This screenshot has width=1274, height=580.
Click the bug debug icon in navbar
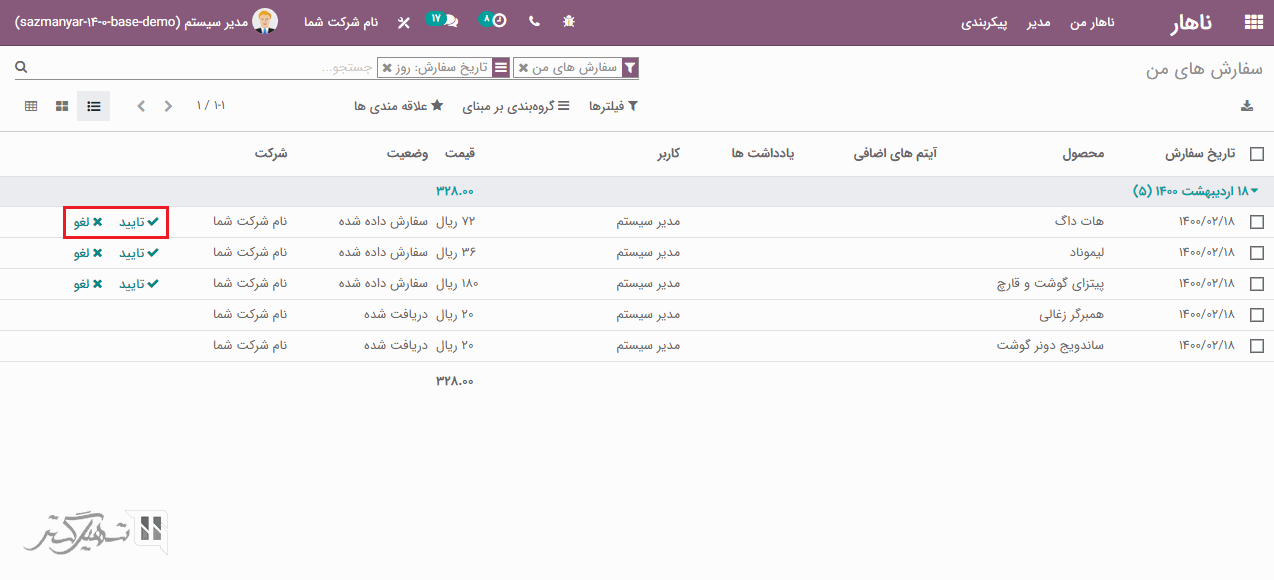click(x=569, y=22)
